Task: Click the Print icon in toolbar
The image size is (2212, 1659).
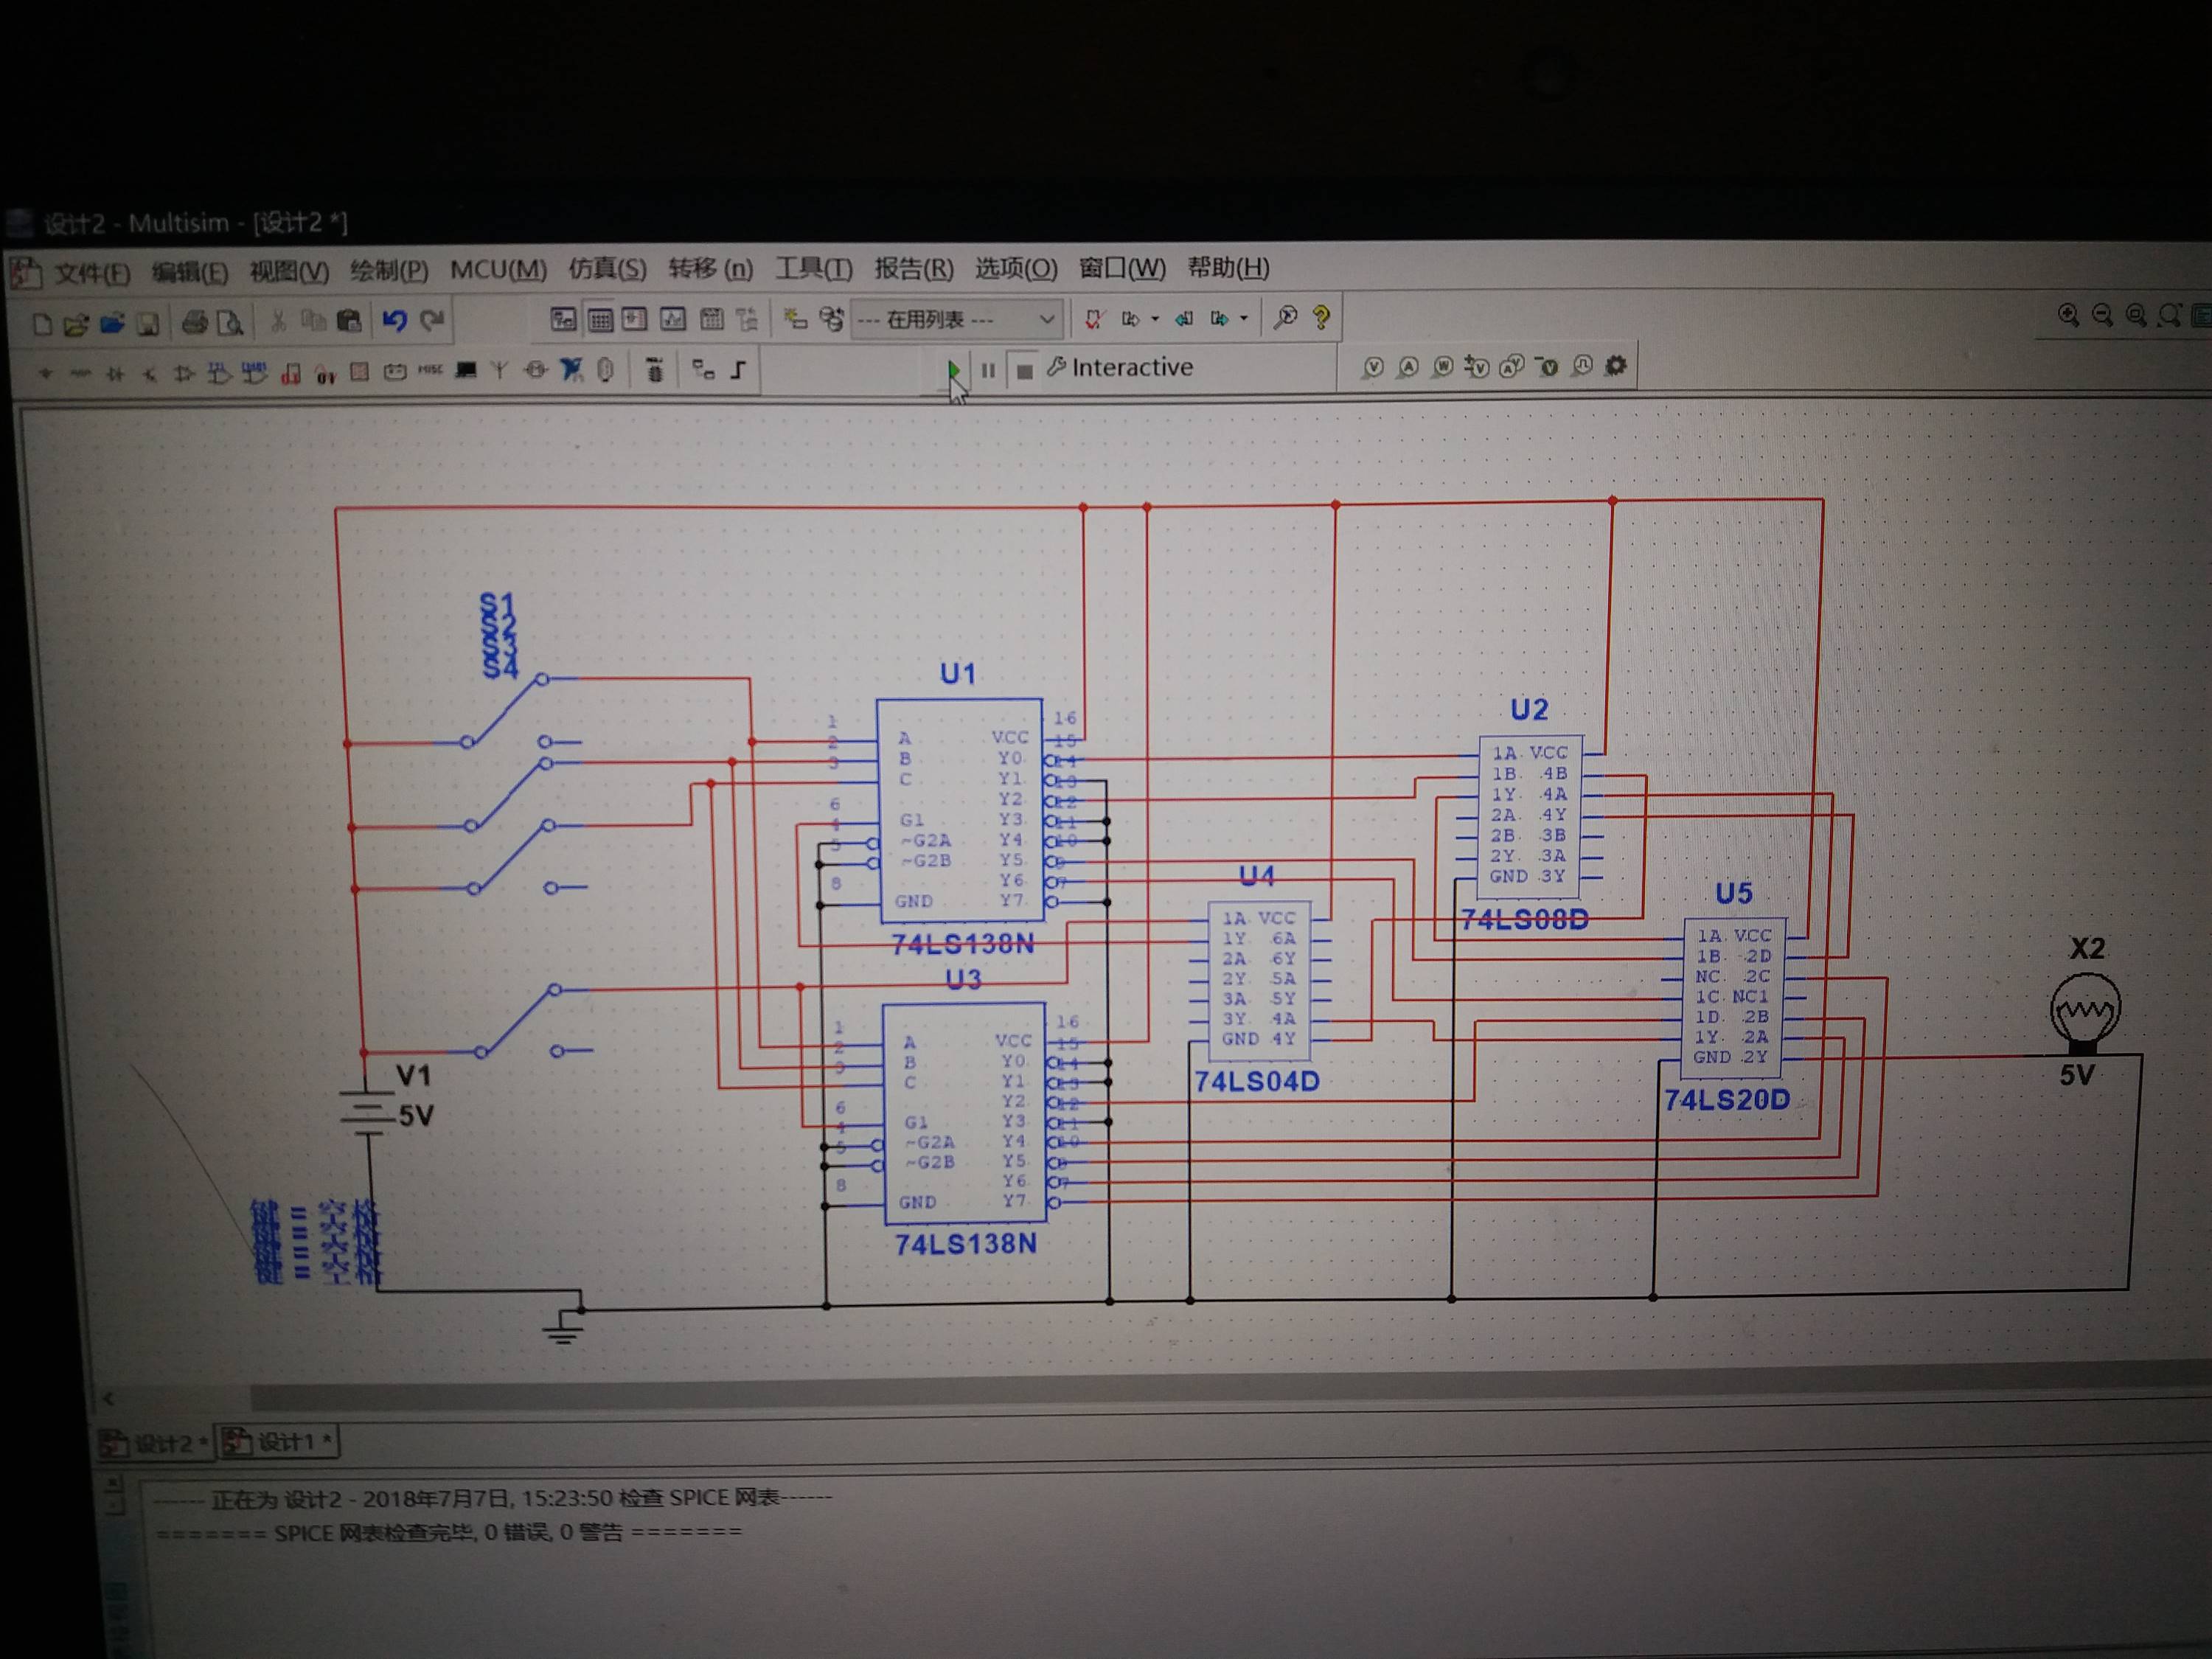Action: tap(194, 322)
